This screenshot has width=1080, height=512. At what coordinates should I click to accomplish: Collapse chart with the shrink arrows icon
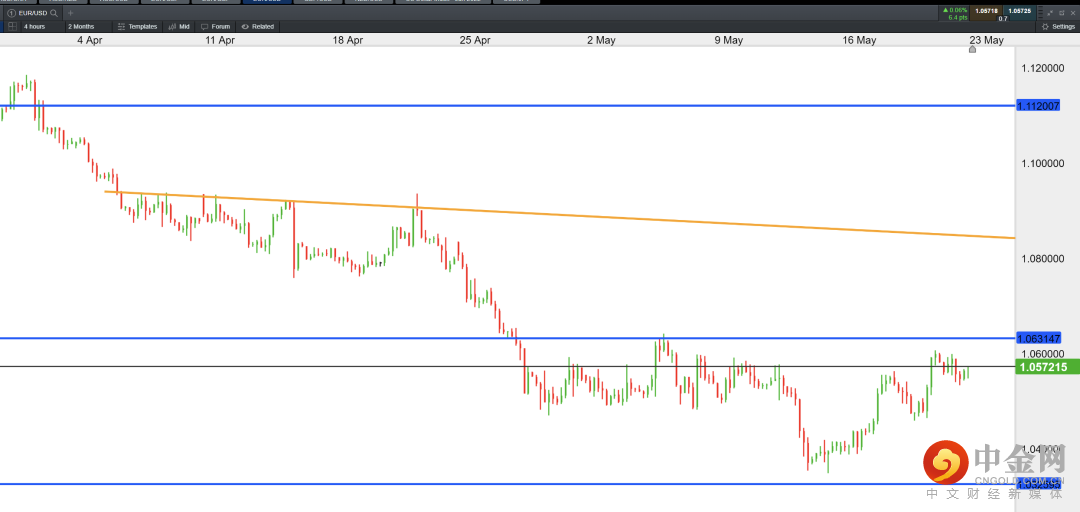tap(1050, 13)
